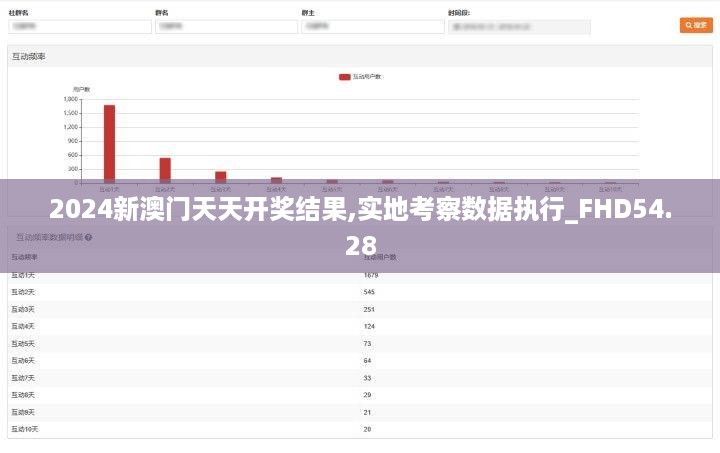Viewport: 720px width, 453px height.
Task: Click the magnifier icon inside the search button
Action: (x=688, y=25)
